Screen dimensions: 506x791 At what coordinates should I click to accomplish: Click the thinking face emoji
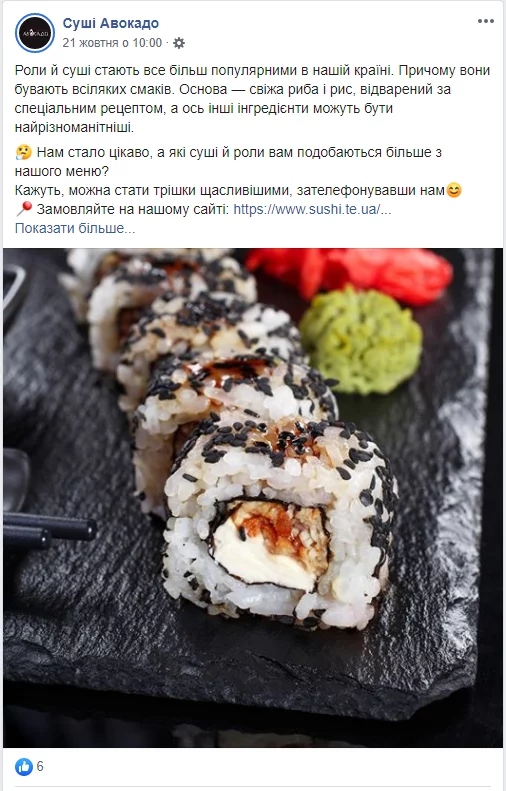point(23,152)
